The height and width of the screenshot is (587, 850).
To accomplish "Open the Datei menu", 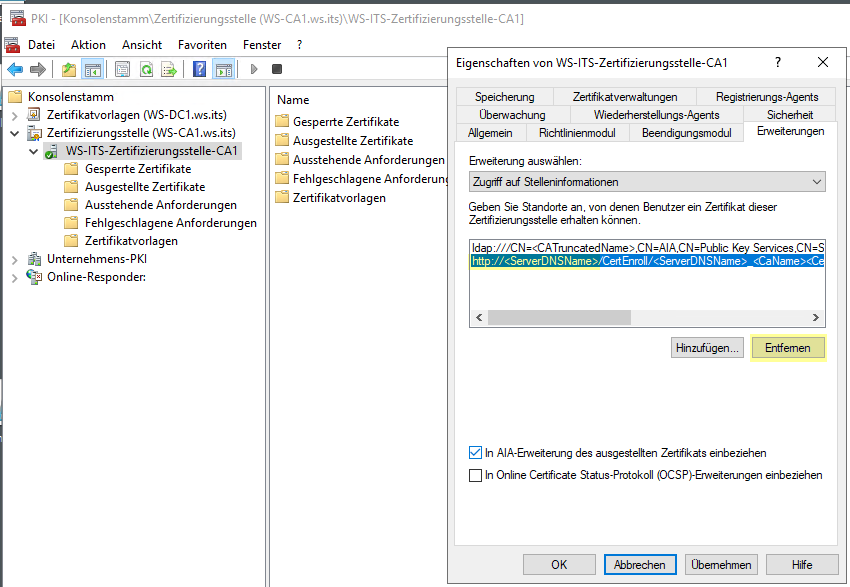I will (42, 45).
